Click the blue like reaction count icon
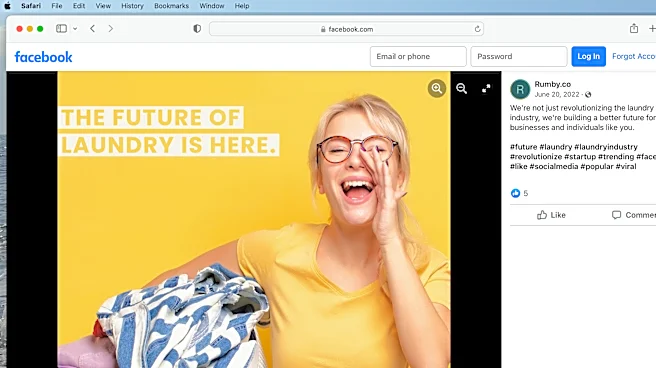 coord(515,193)
